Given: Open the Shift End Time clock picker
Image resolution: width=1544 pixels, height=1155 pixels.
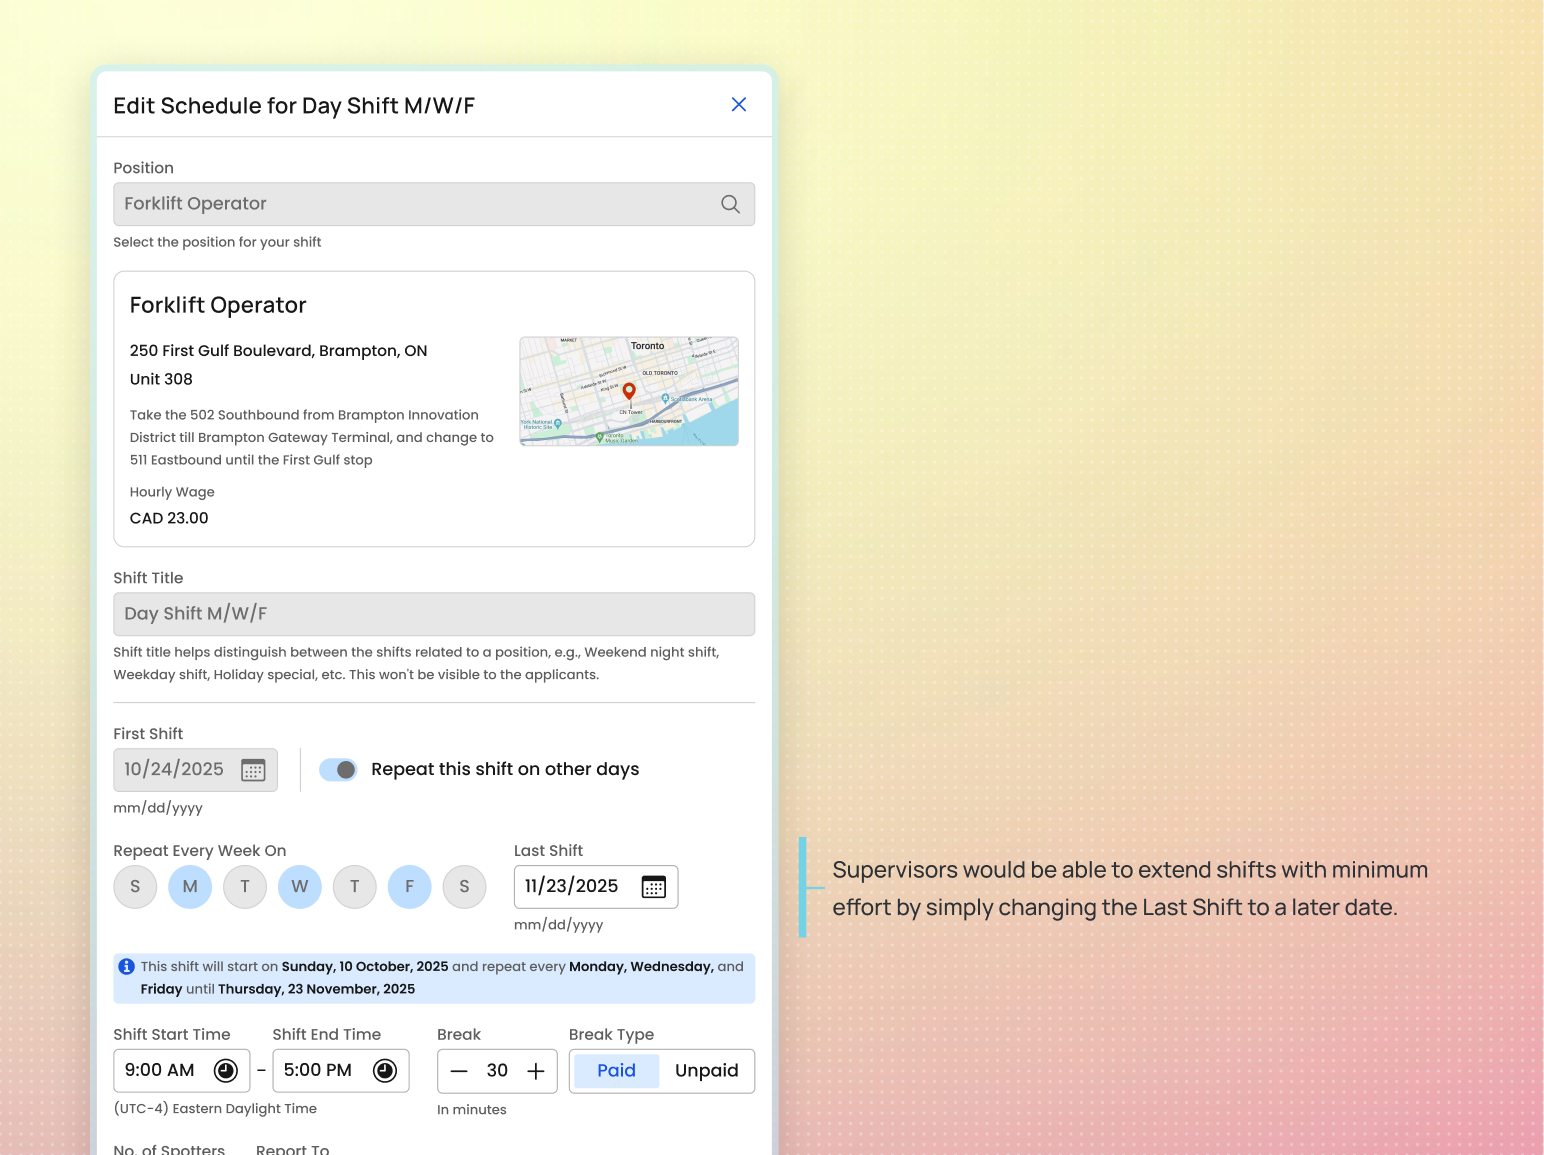Looking at the screenshot, I should (385, 1069).
